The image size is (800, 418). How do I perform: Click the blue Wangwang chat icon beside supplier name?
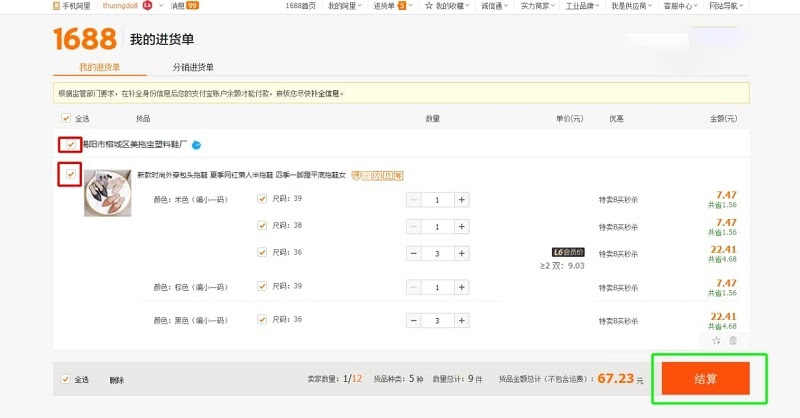coord(196,145)
